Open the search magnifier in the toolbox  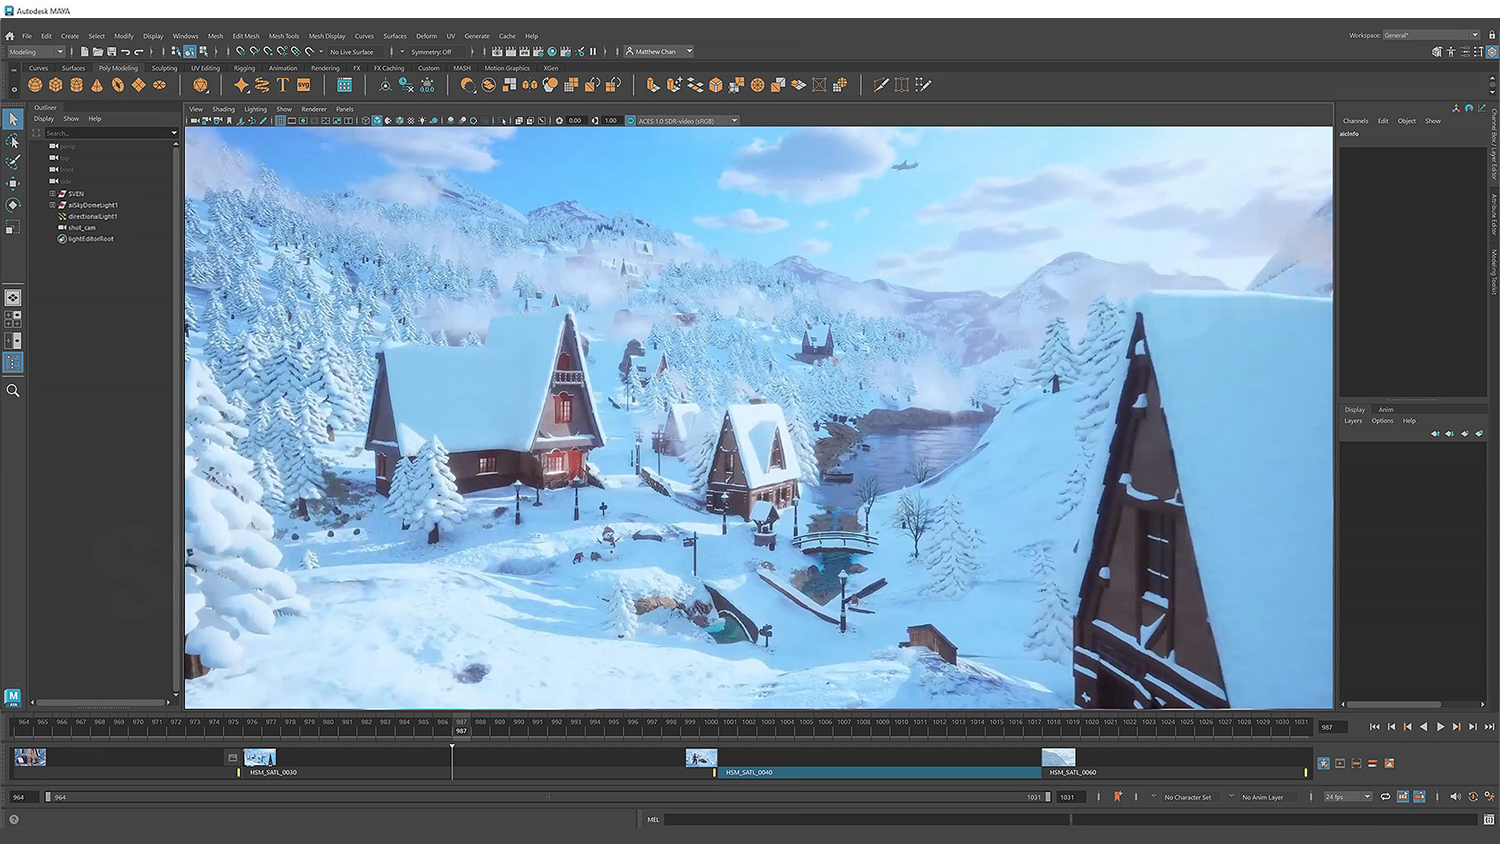pos(13,391)
